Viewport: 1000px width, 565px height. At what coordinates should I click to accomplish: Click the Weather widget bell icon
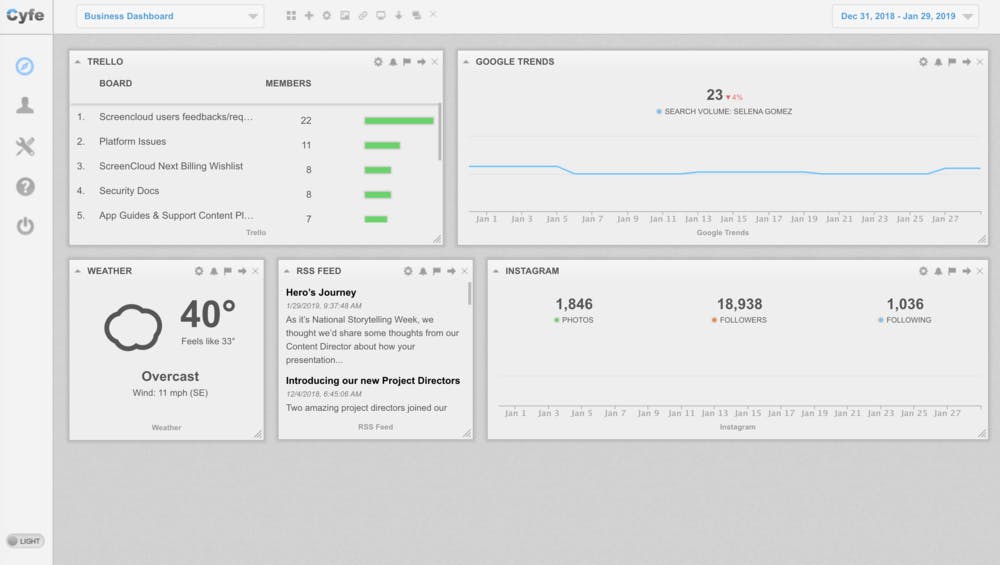[214, 271]
